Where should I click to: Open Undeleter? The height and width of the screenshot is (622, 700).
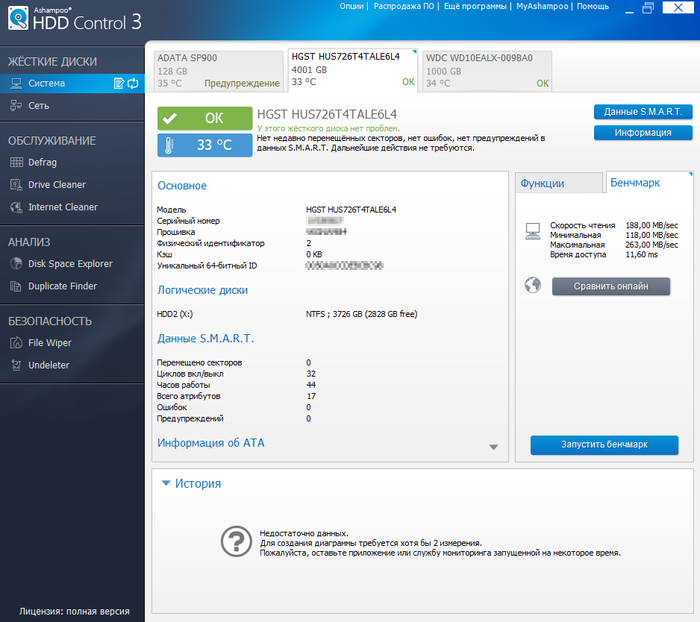[x=72, y=365]
